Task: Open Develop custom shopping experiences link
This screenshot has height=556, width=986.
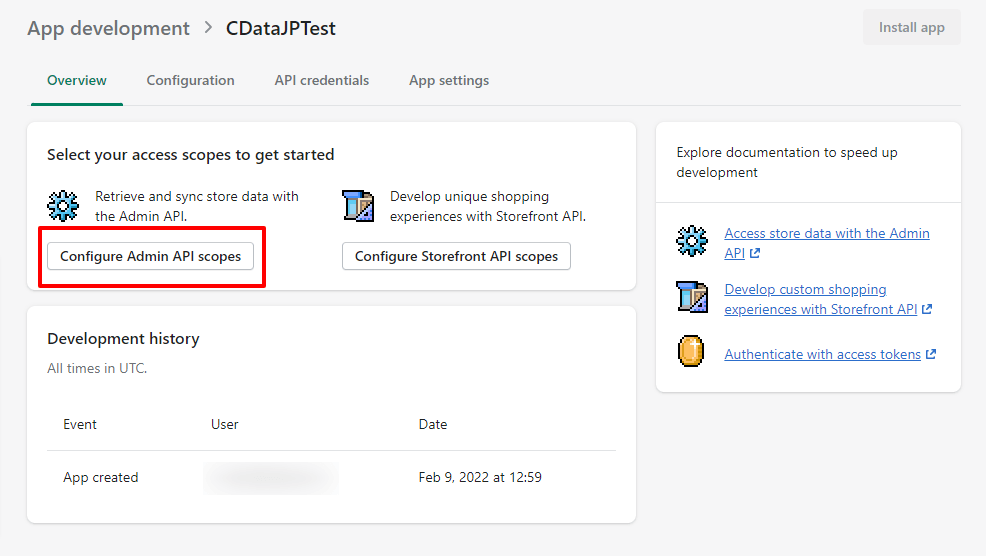Action: point(805,289)
